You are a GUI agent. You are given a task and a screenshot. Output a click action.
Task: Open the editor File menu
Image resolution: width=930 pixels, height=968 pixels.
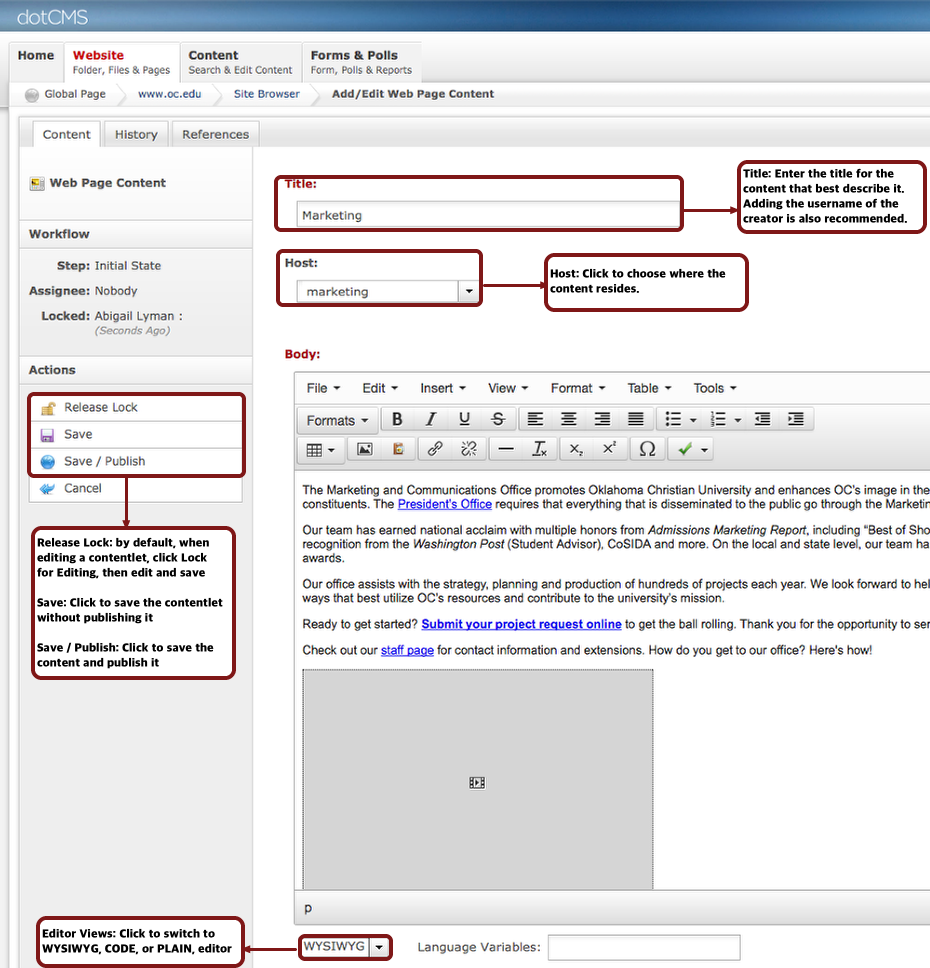point(323,388)
